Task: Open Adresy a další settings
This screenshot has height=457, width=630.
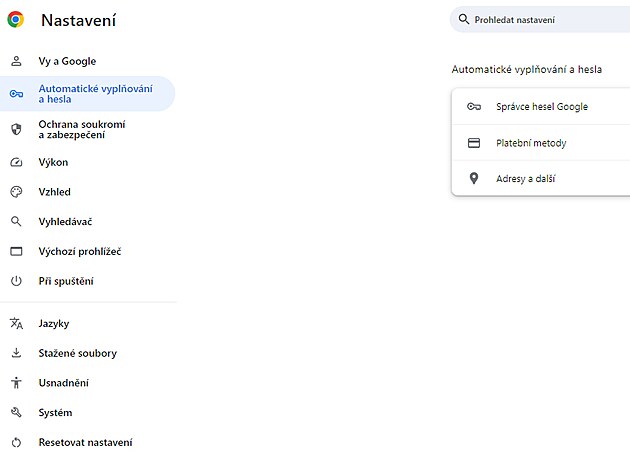Action: pyautogui.click(x=526, y=179)
